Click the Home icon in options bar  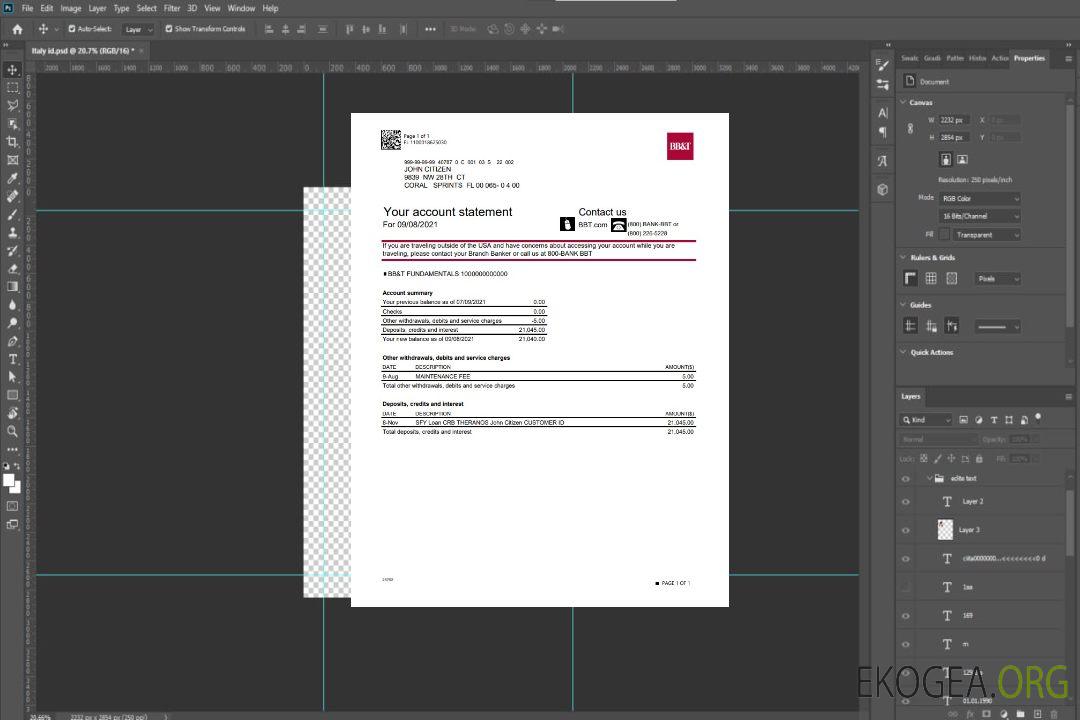click(17, 29)
